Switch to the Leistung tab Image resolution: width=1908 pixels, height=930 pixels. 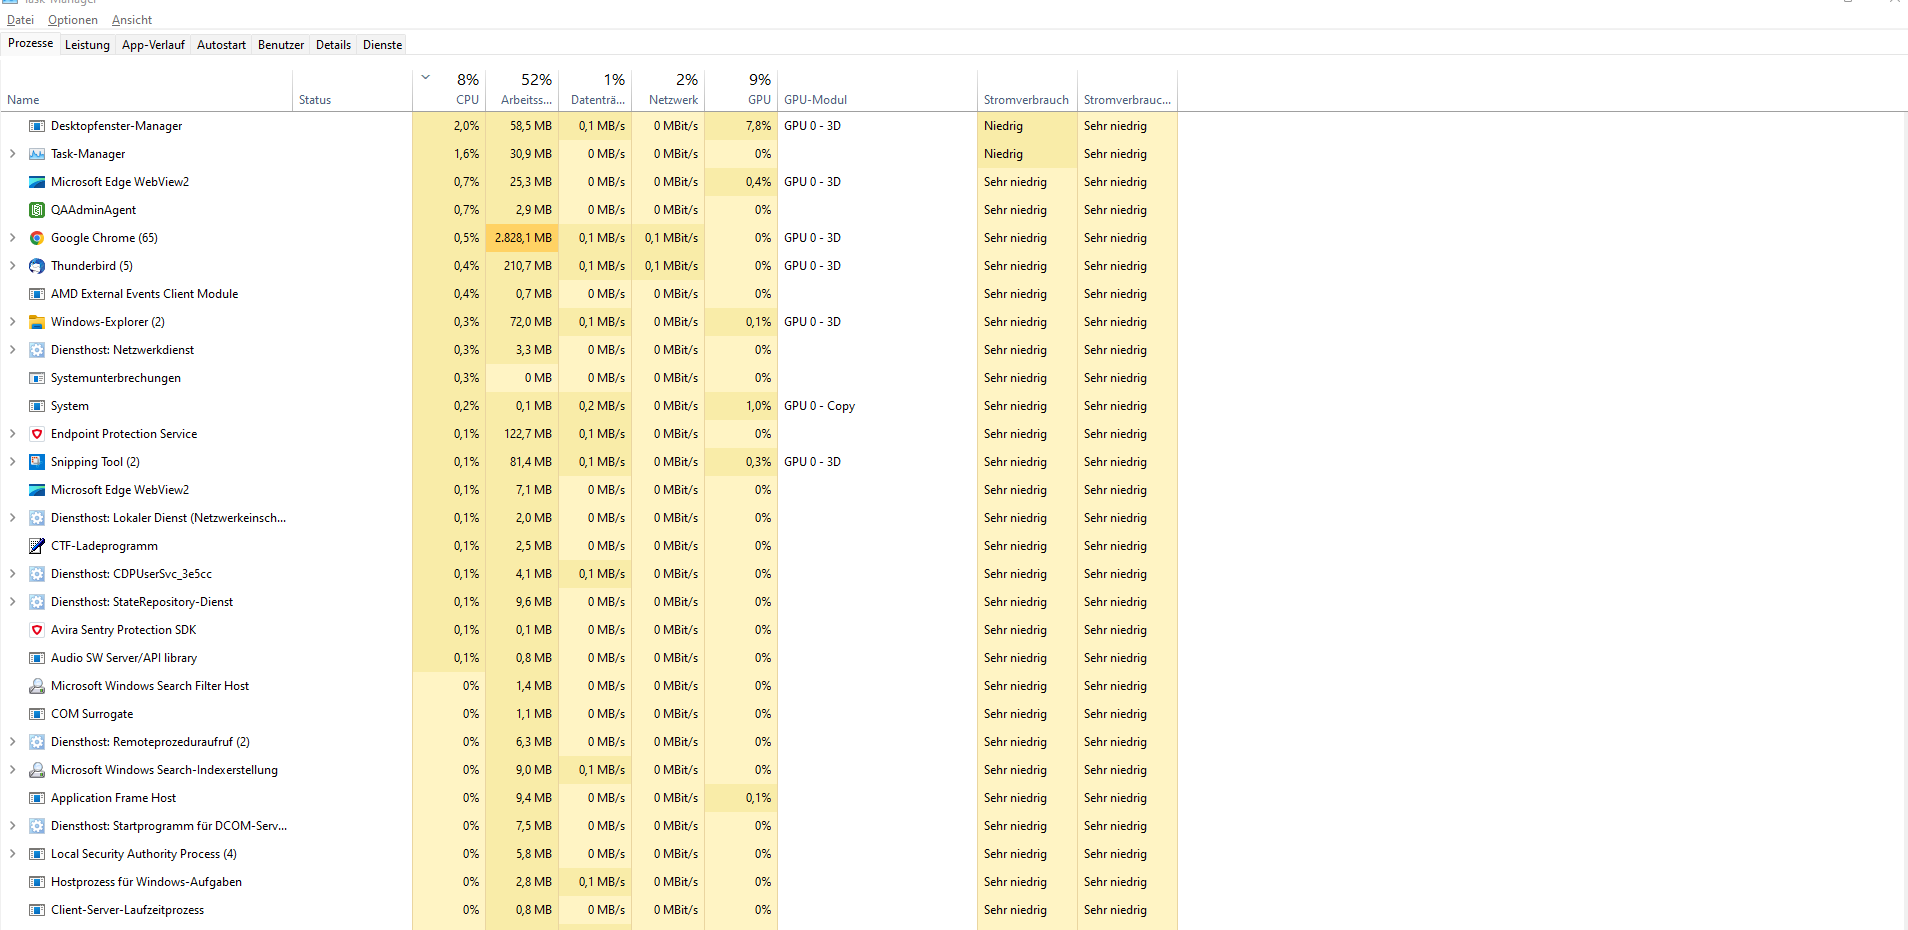(87, 44)
